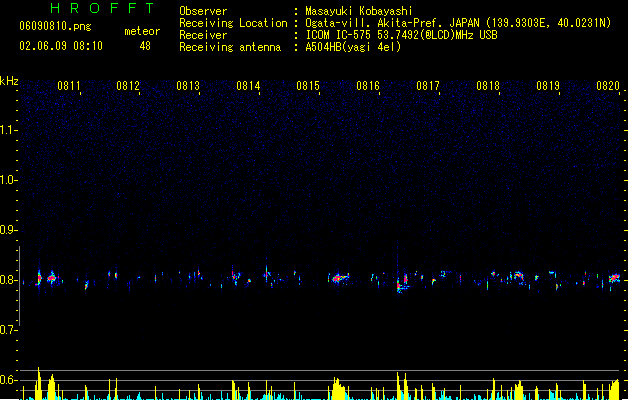
Task: Click the 0.6 frequency axis label
Action: point(8,380)
